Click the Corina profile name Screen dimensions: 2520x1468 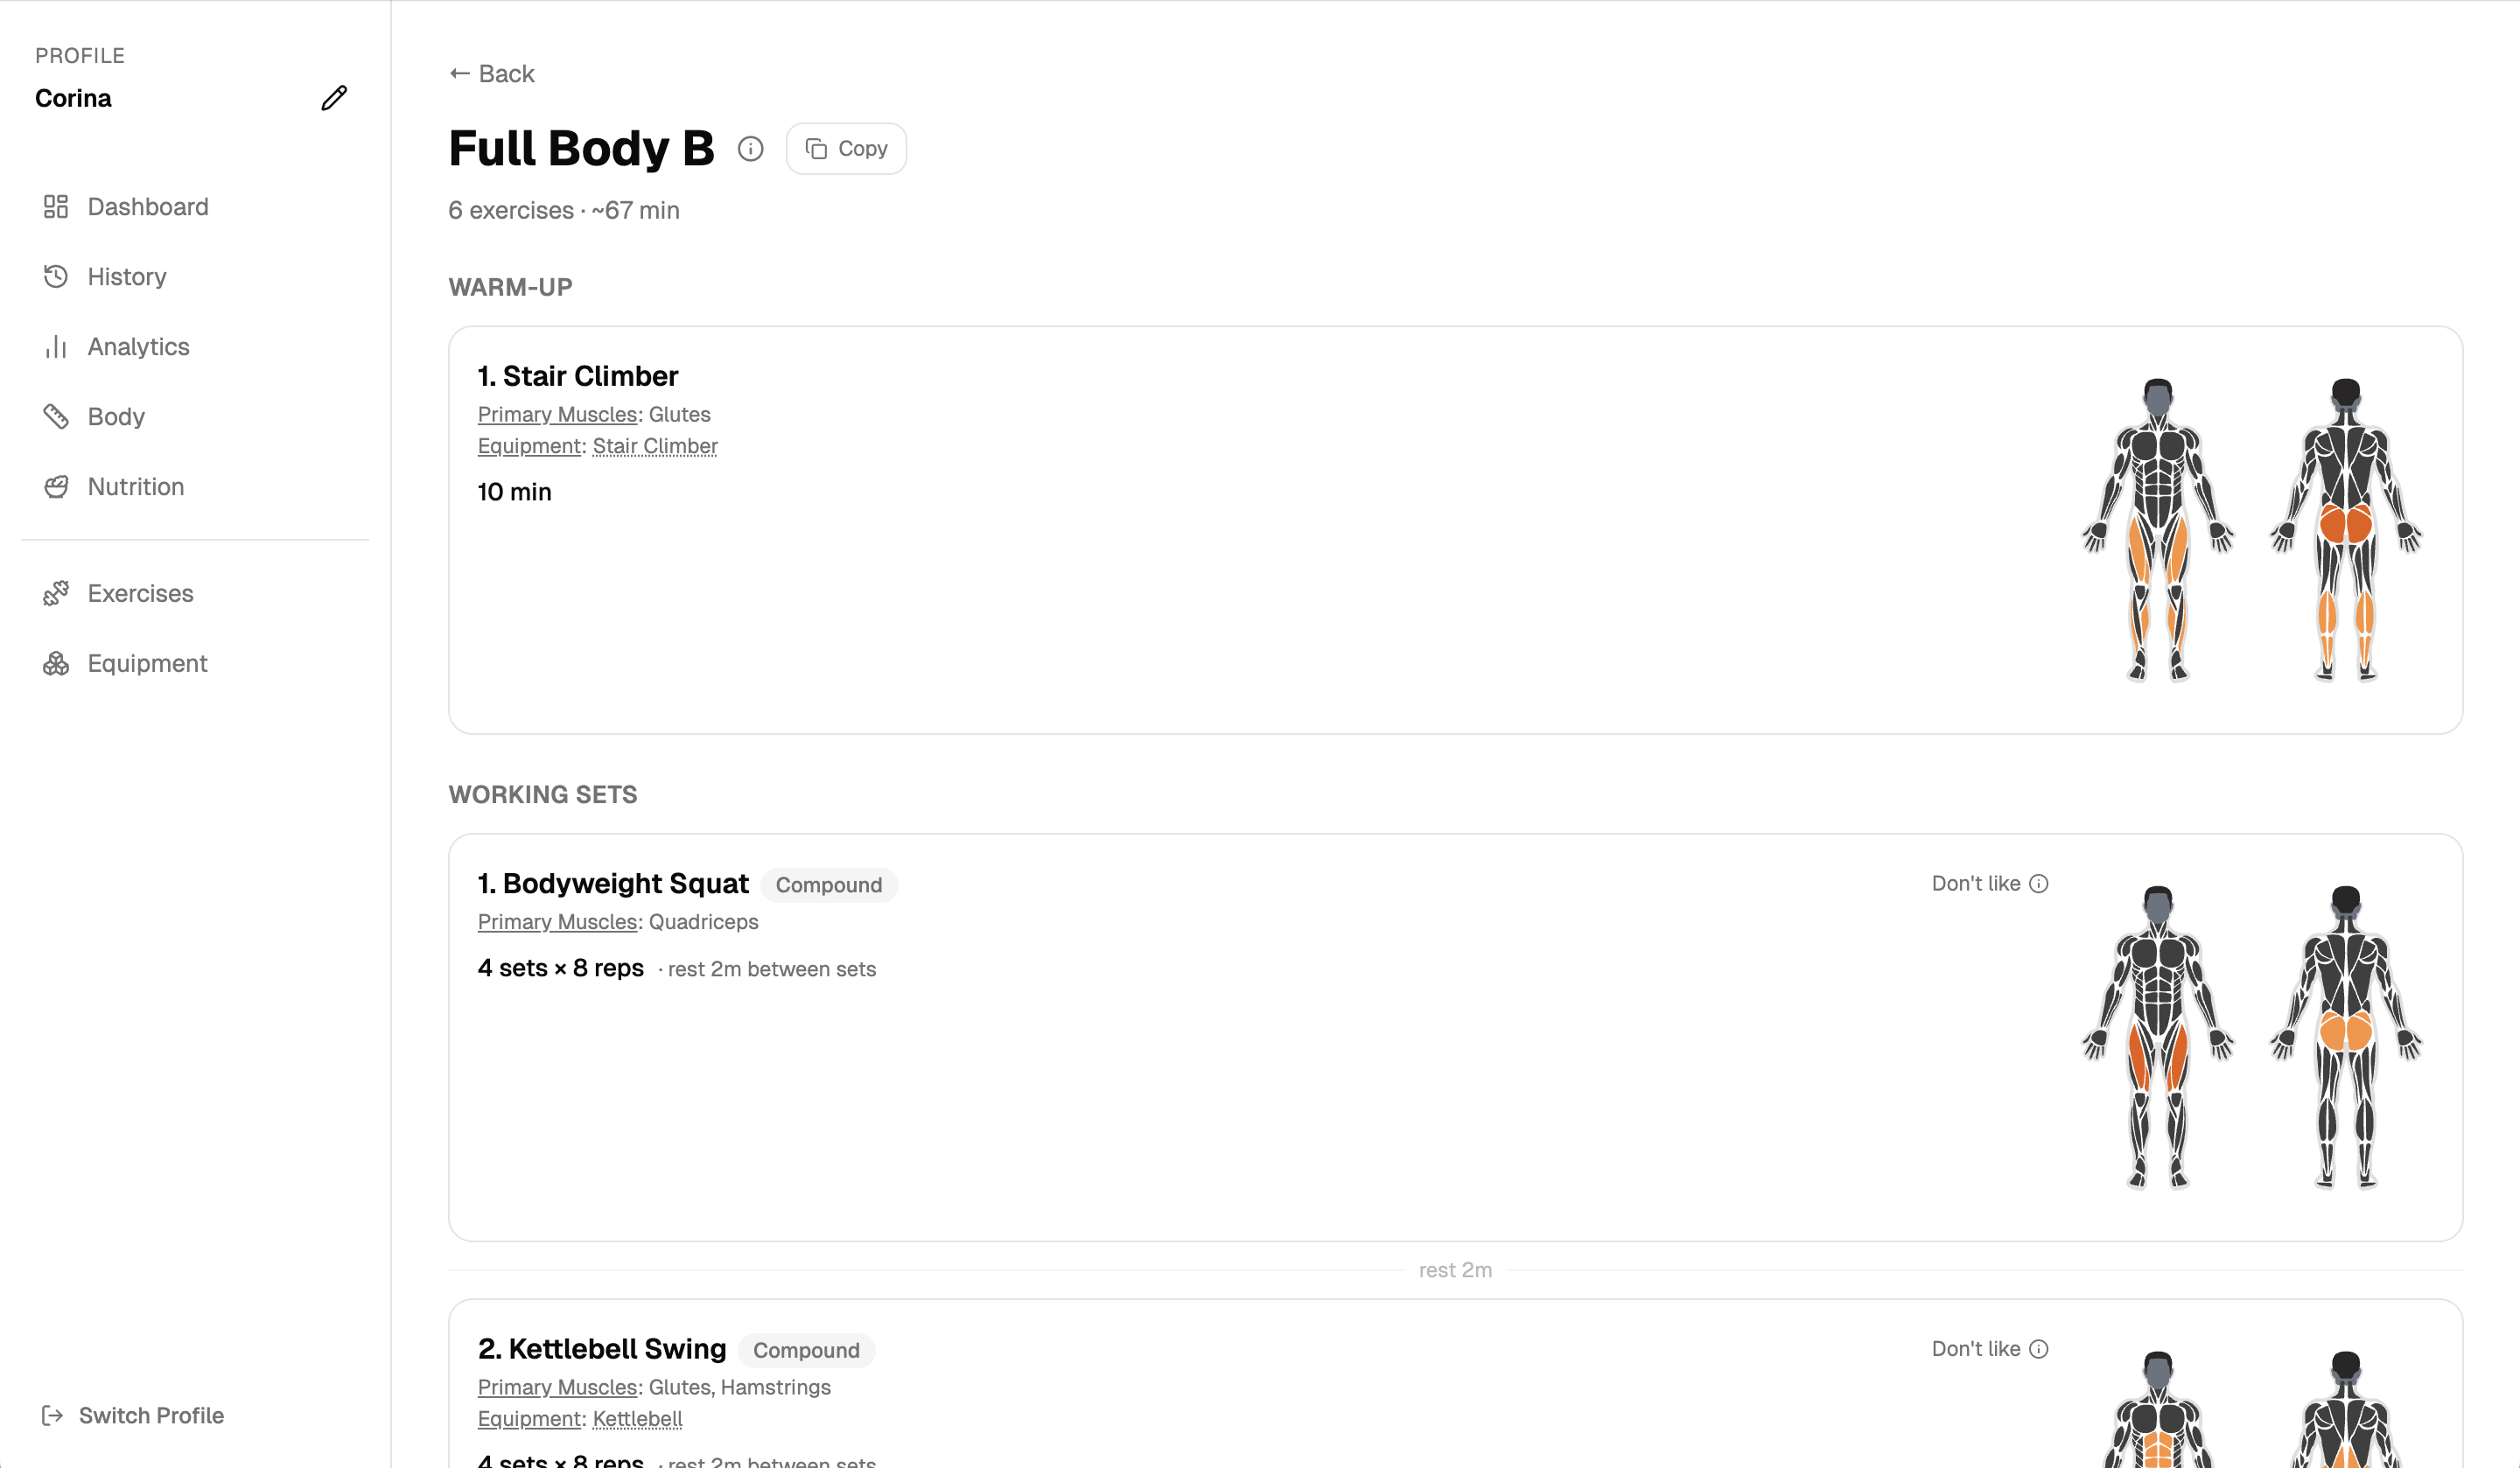[73, 98]
